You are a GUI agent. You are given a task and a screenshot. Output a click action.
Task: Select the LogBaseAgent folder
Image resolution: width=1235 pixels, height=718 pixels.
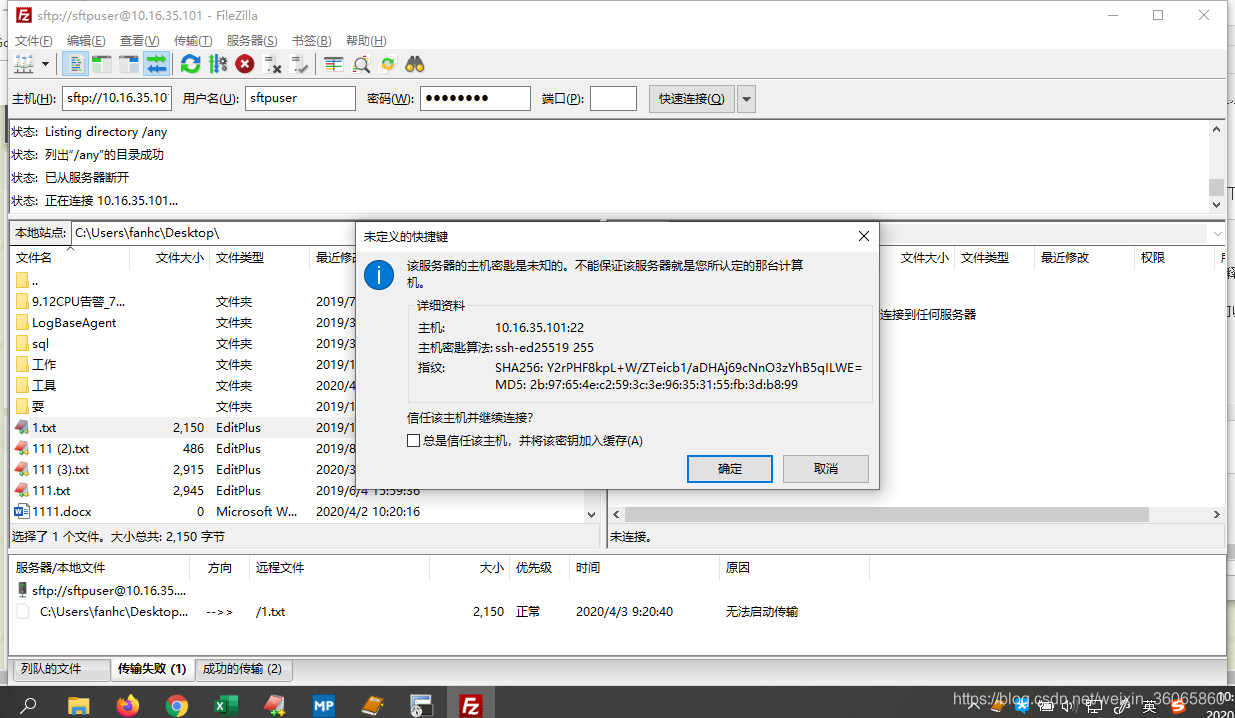click(74, 322)
